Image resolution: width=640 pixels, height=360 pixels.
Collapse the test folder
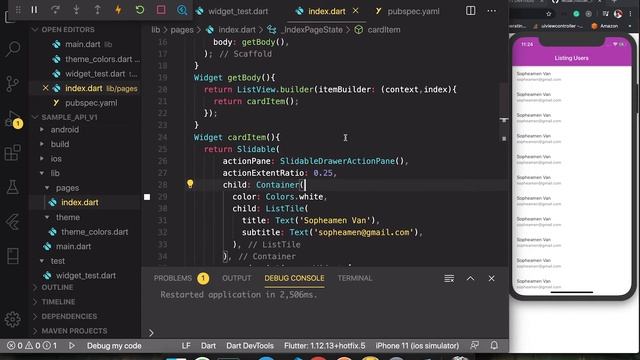click(57, 261)
